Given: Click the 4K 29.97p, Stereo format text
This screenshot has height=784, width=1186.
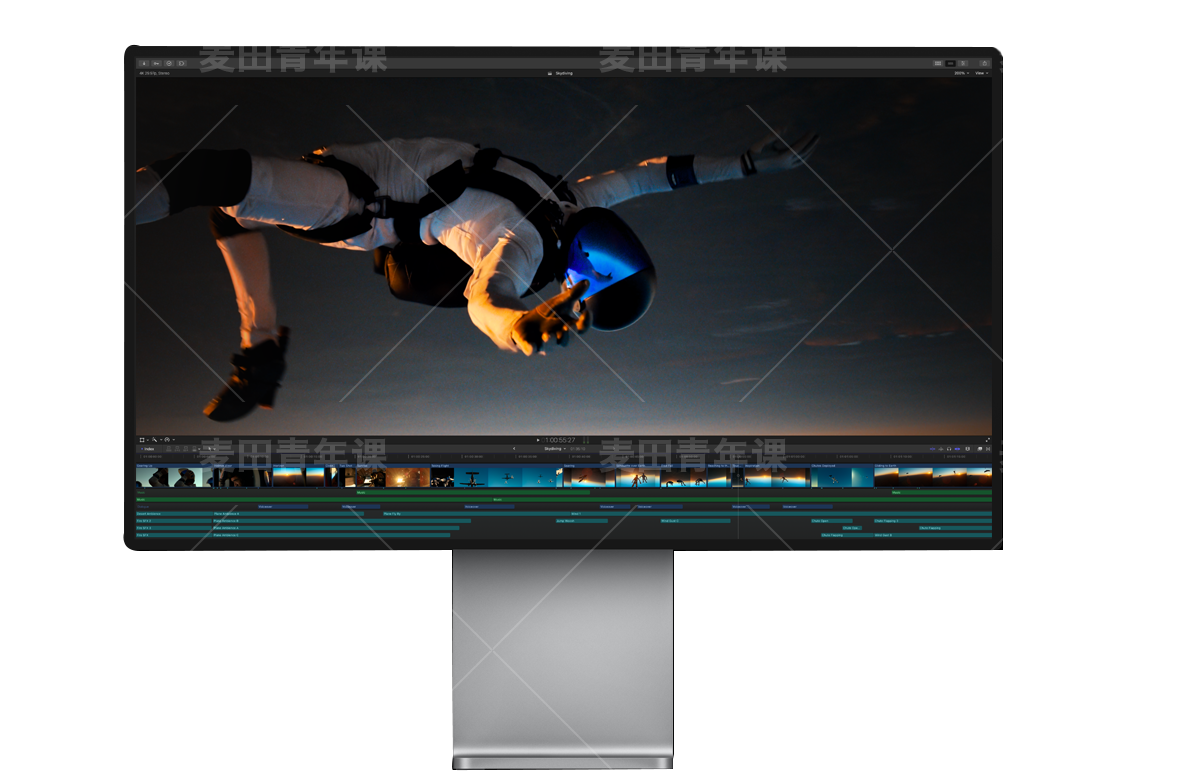Looking at the screenshot, I should pos(154,73).
